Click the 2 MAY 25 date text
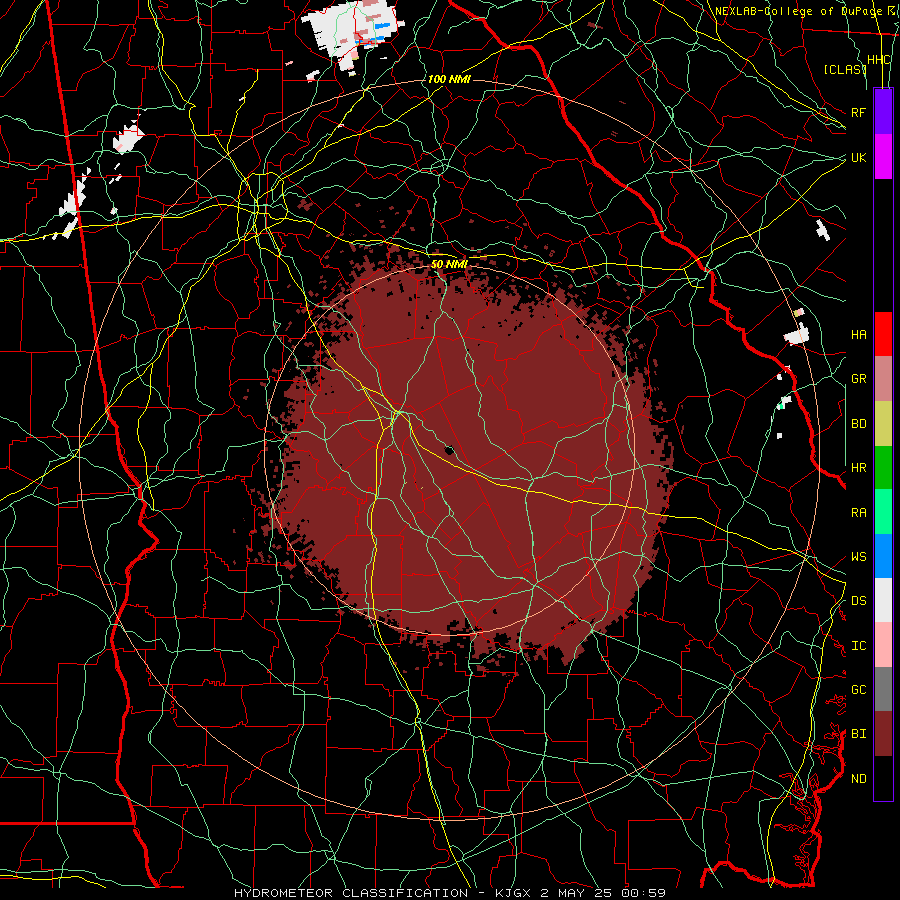 (x=576, y=893)
